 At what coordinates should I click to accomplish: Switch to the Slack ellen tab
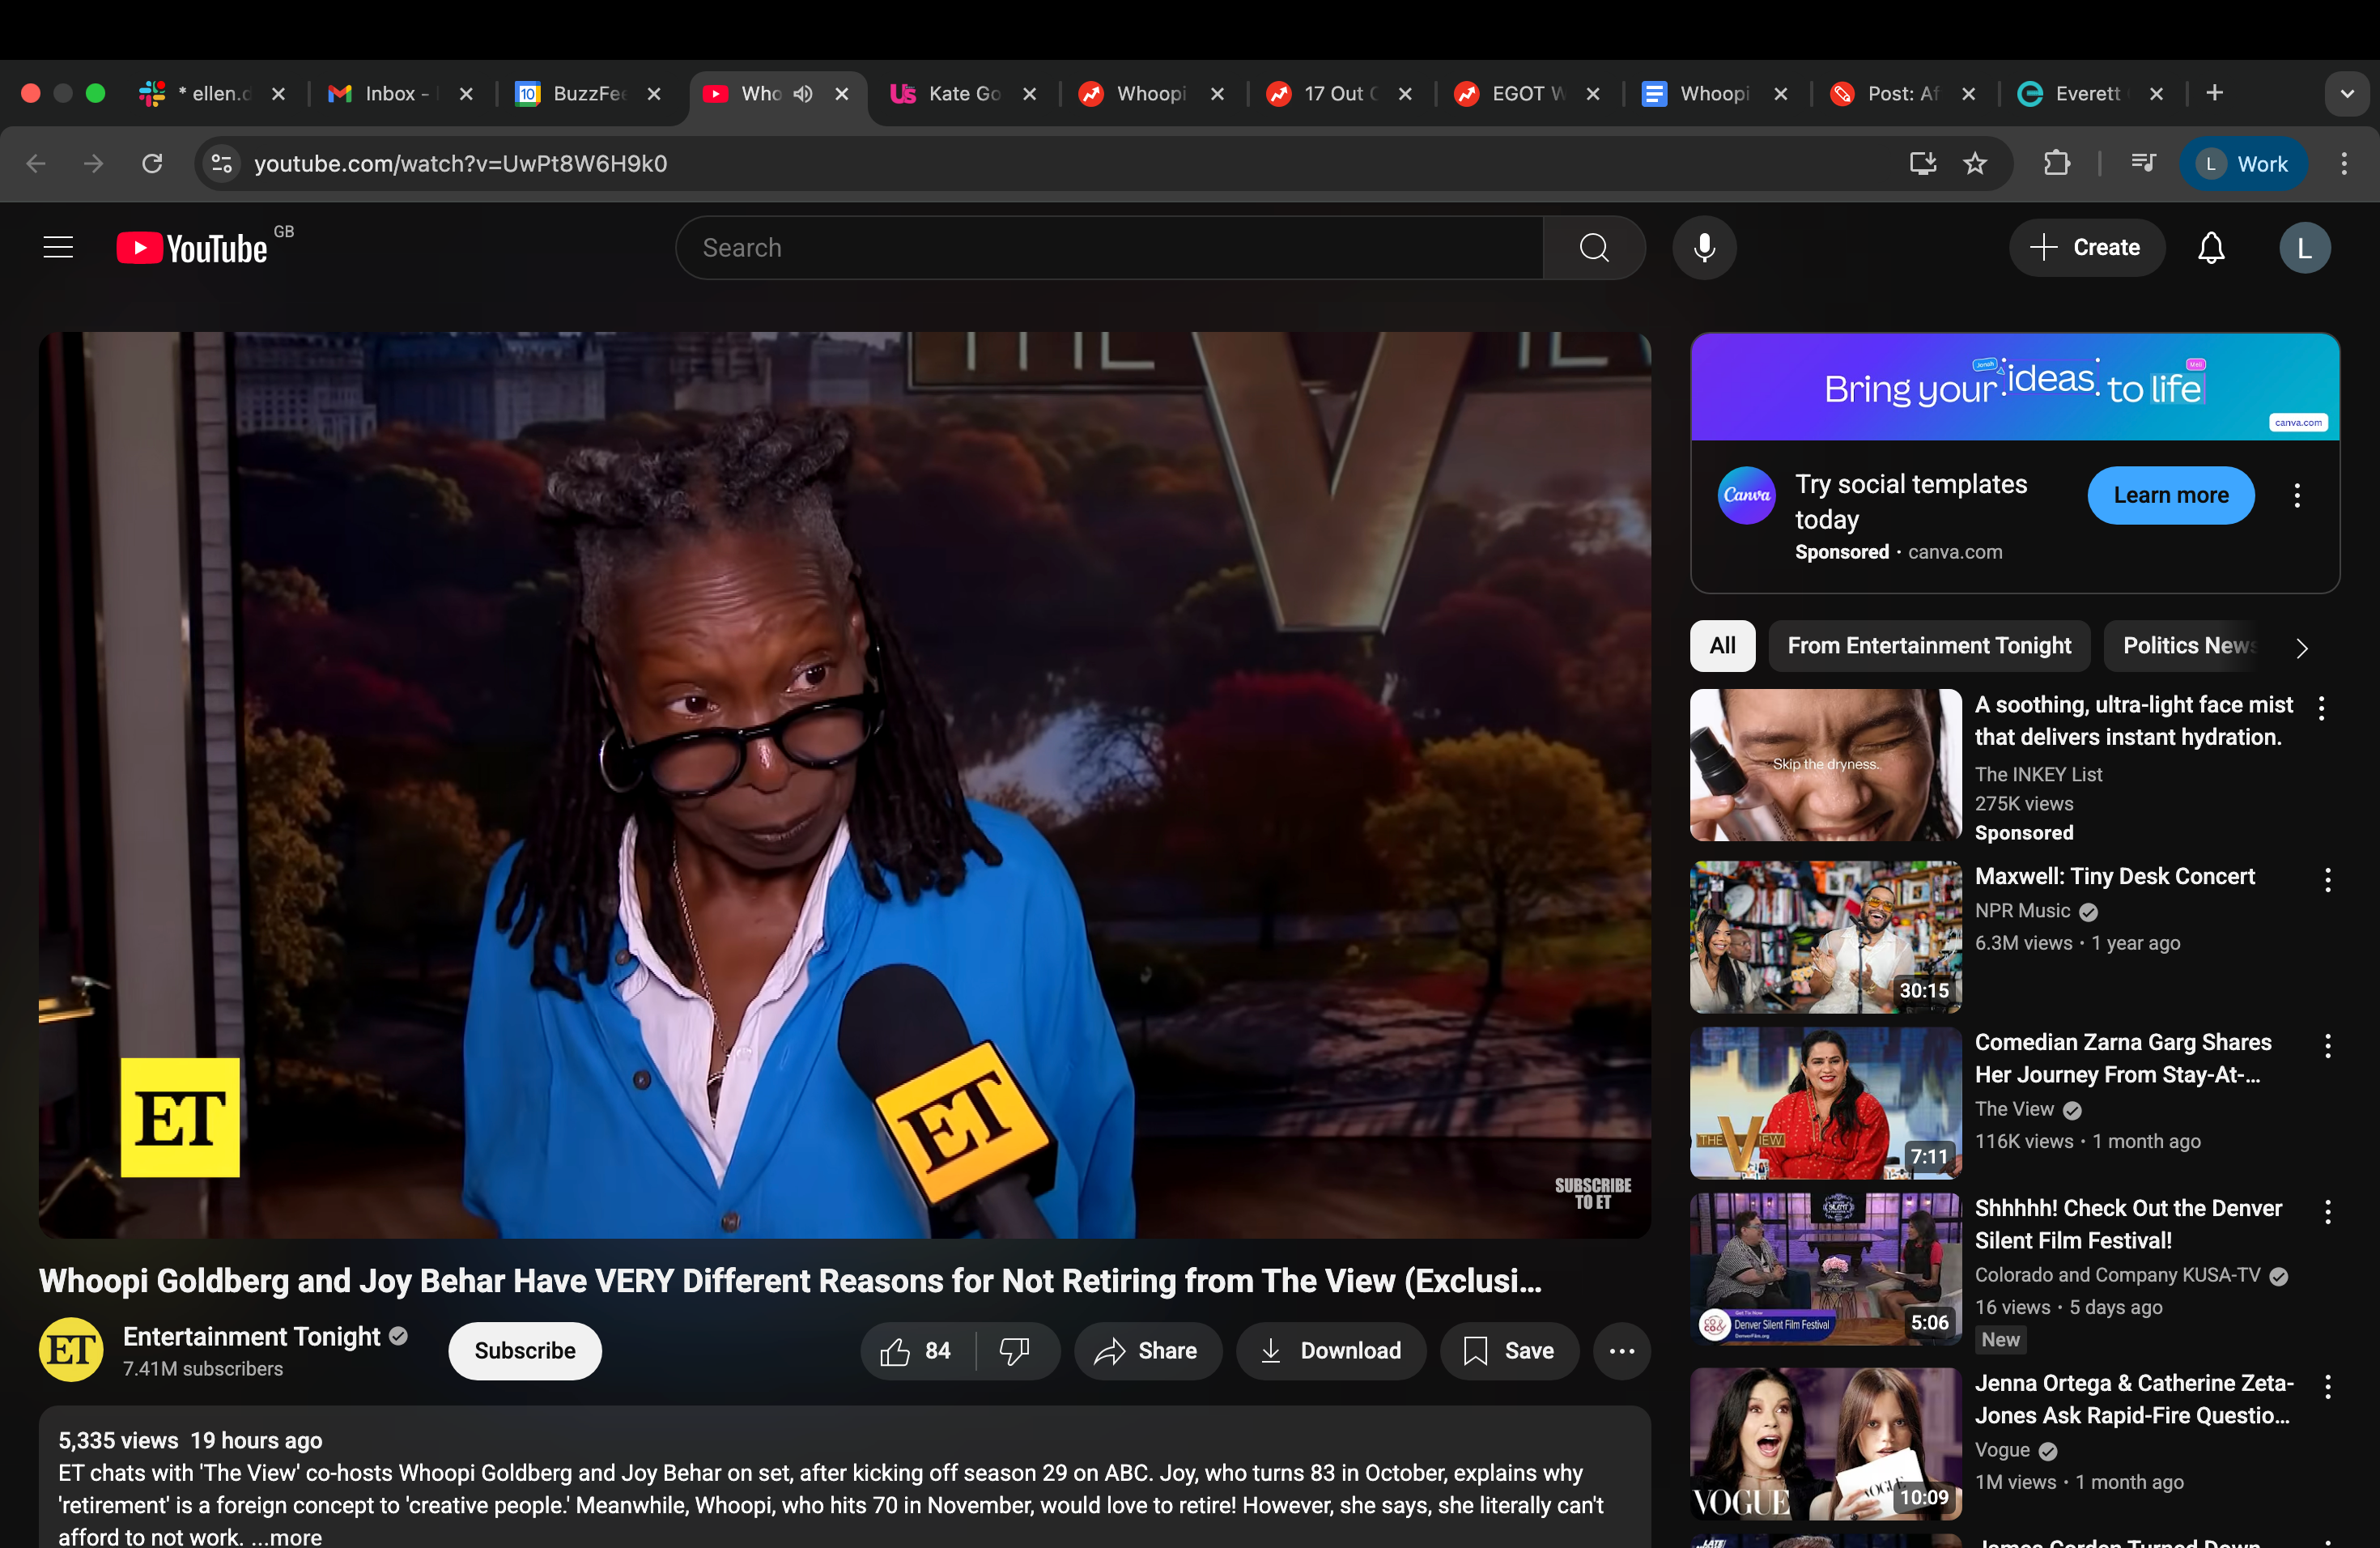click(x=212, y=93)
